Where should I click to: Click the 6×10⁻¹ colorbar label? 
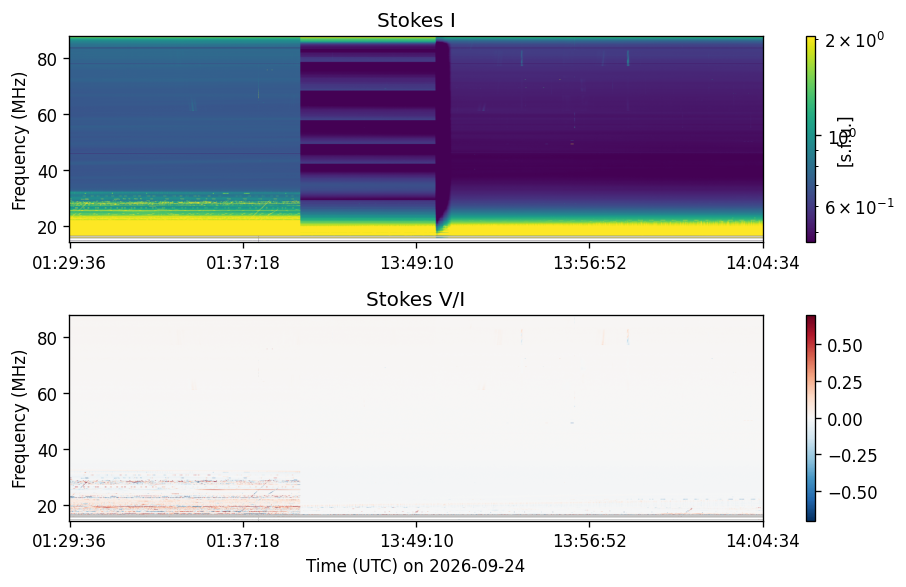[x=859, y=206]
